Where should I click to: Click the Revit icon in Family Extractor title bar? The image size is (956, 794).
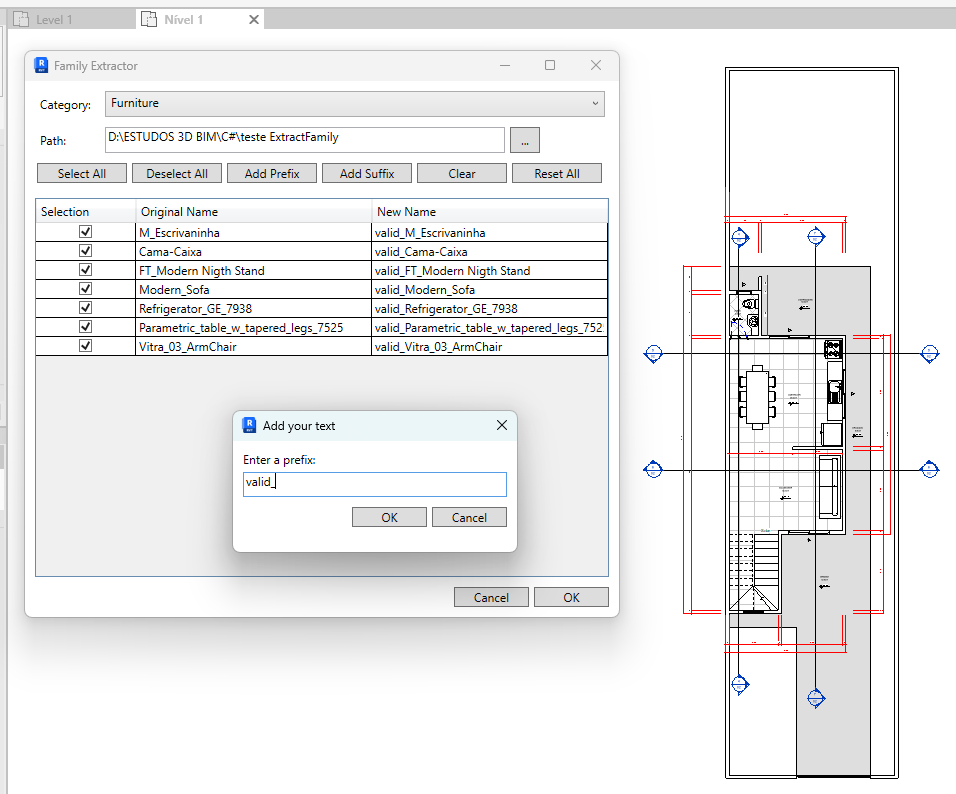(42, 66)
